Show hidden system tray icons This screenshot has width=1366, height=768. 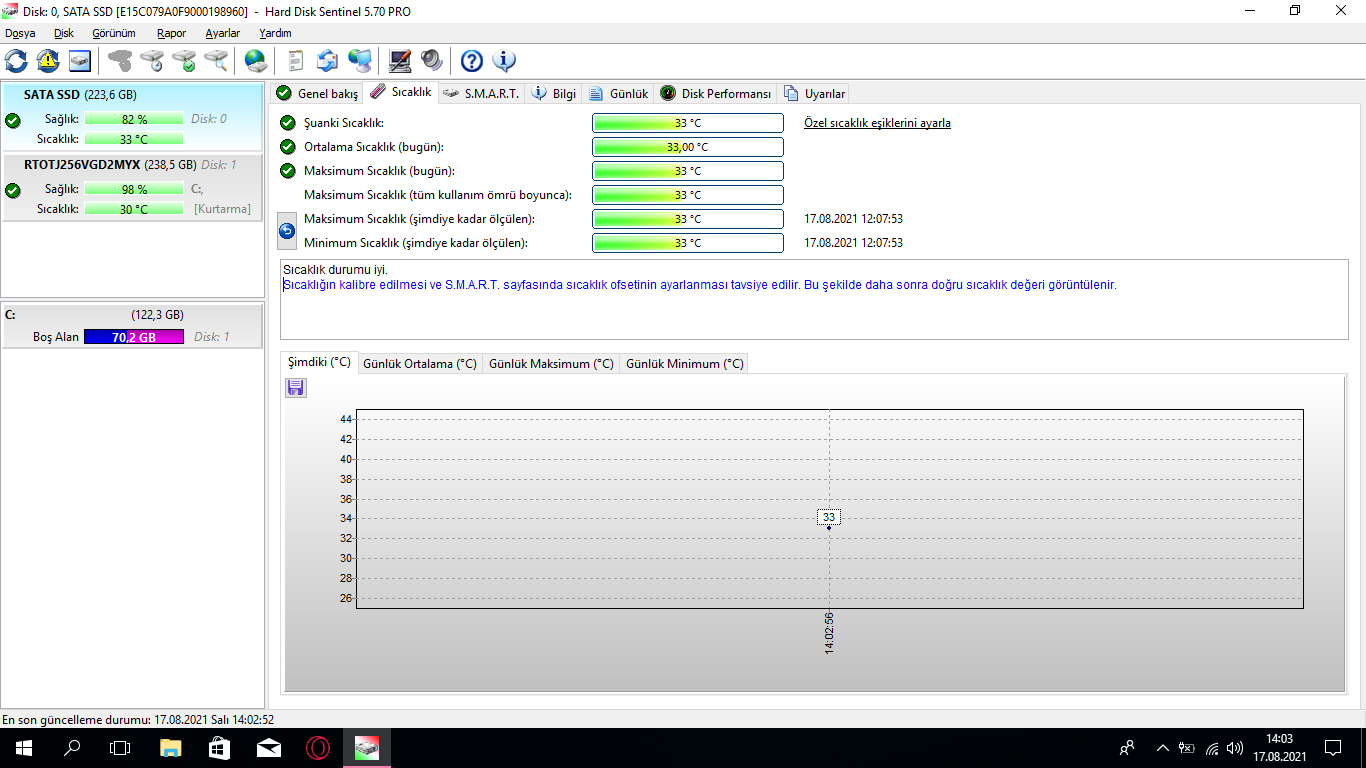point(1162,748)
